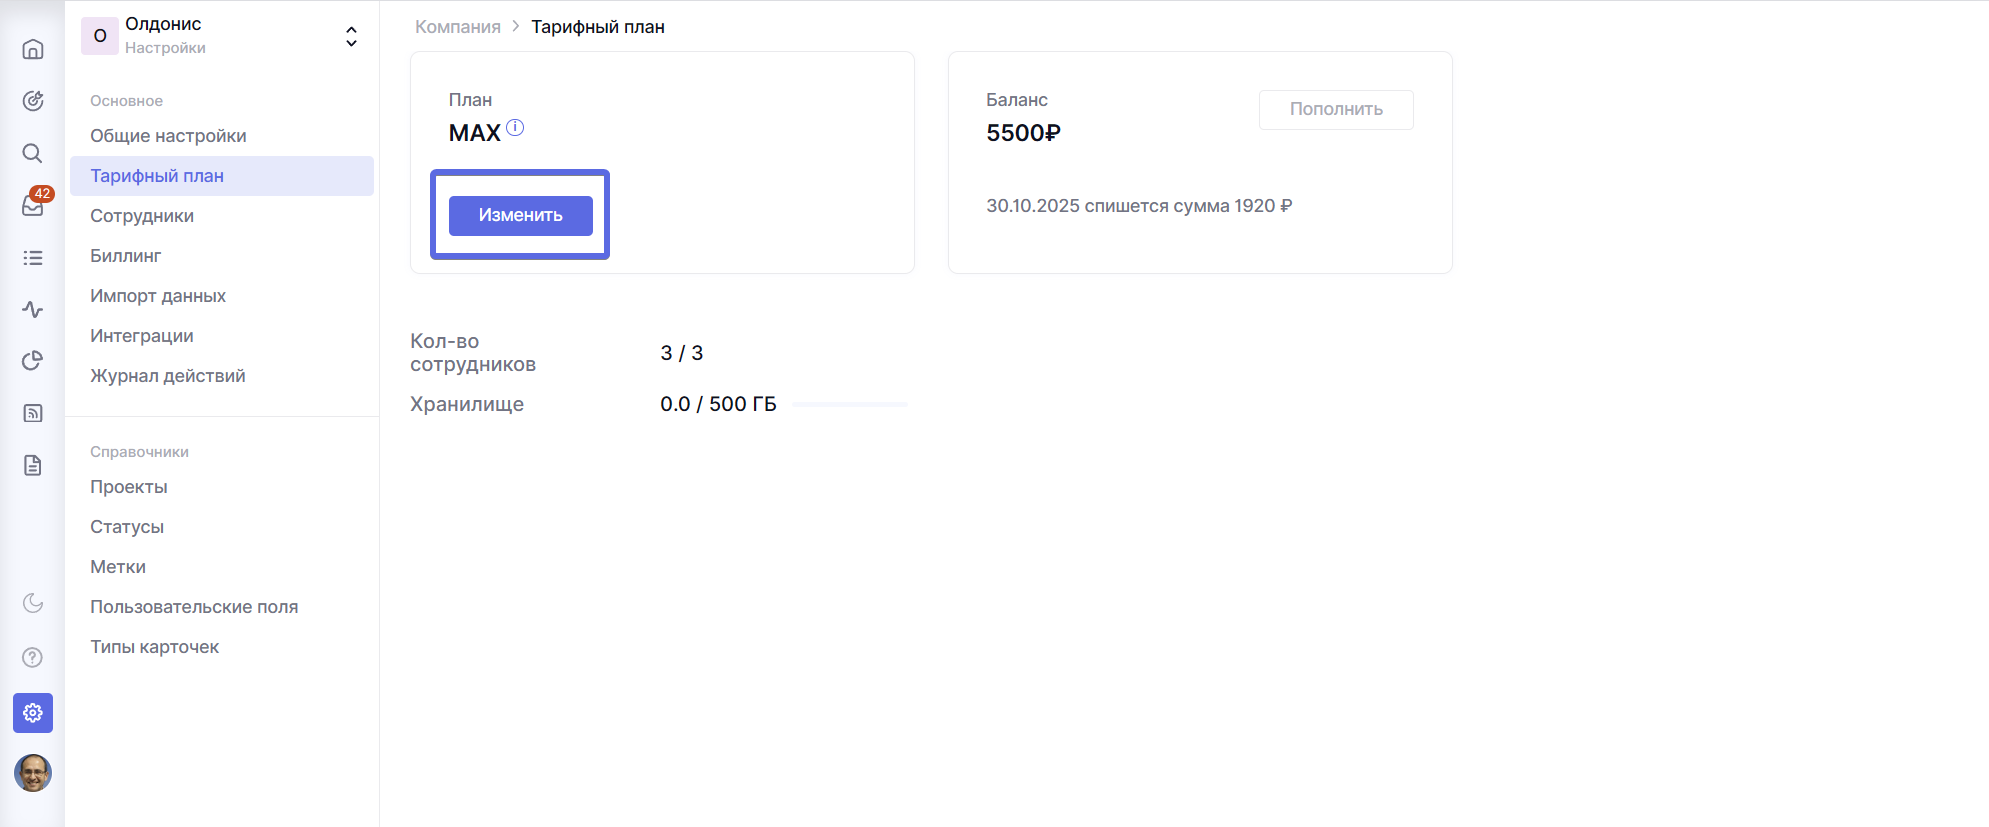Open Интеграции settings page

(x=142, y=336)
